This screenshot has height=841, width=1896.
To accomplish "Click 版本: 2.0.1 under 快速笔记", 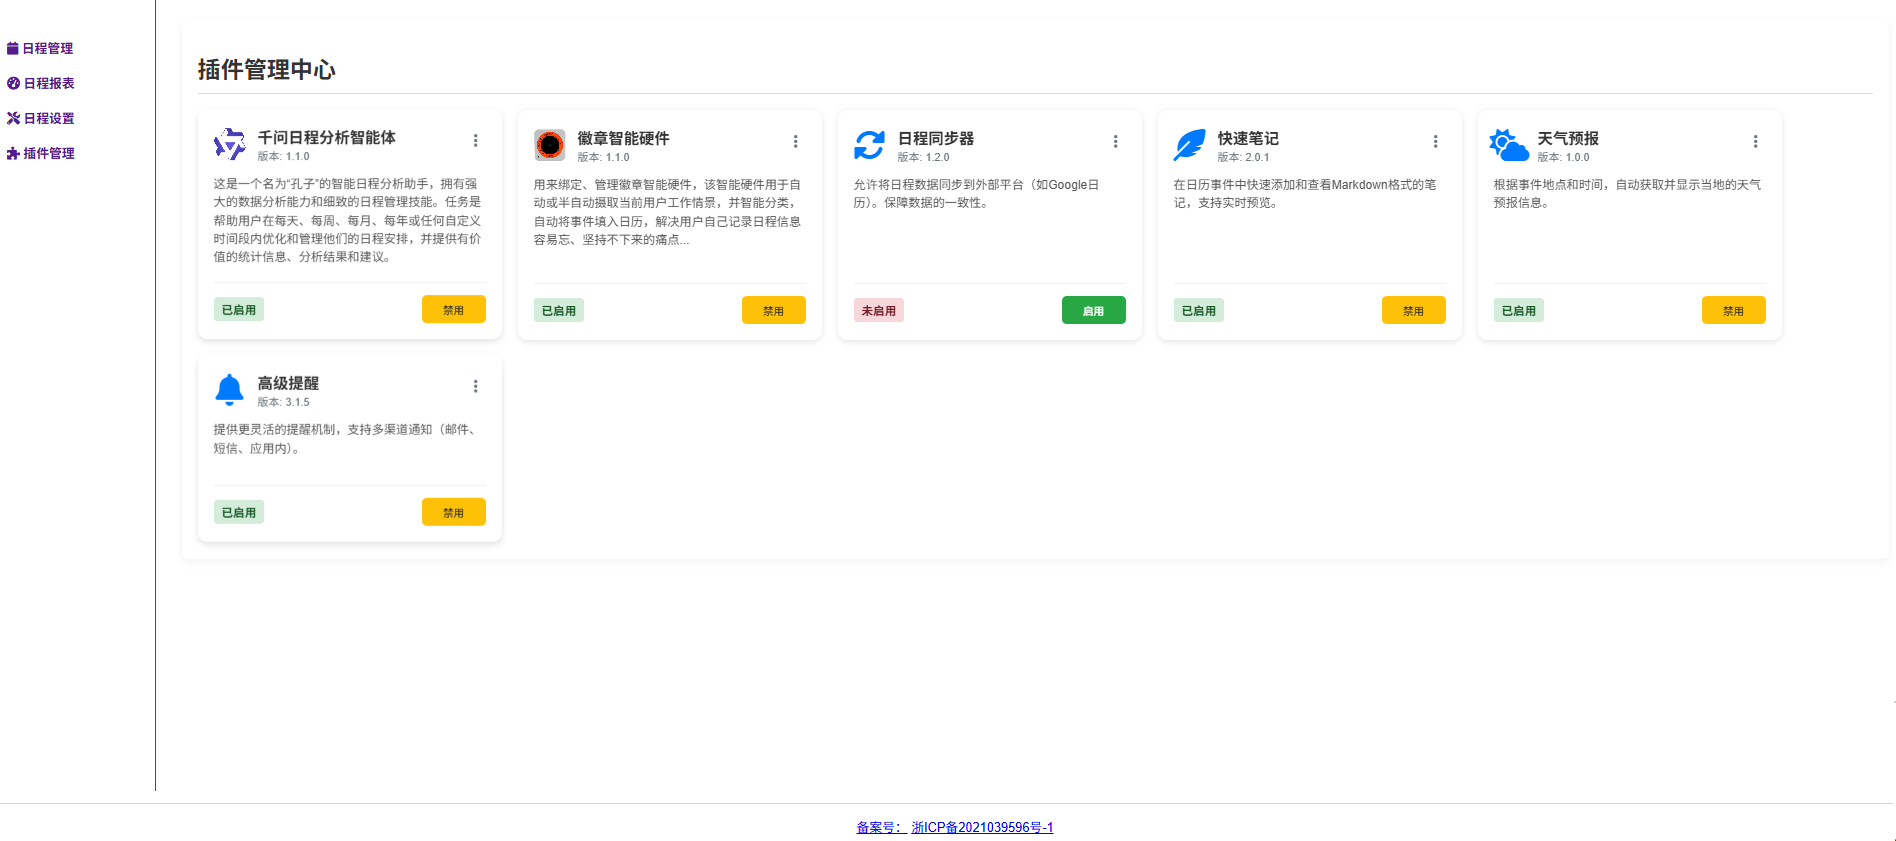I will click(1244, 157).
